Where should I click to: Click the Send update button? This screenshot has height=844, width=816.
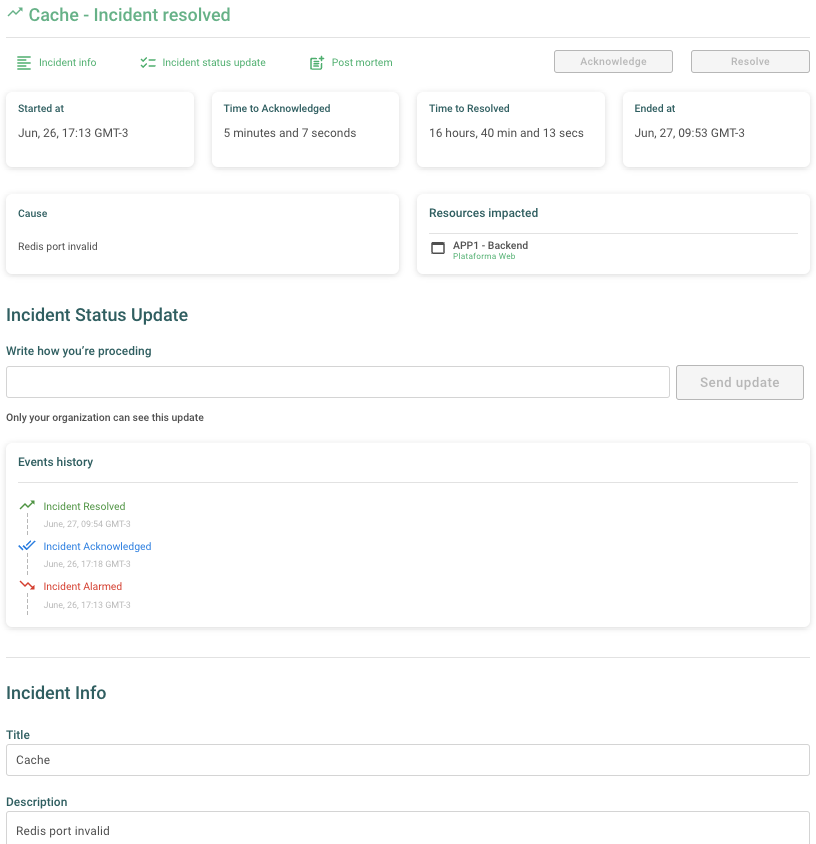click(x=740, y=382)
